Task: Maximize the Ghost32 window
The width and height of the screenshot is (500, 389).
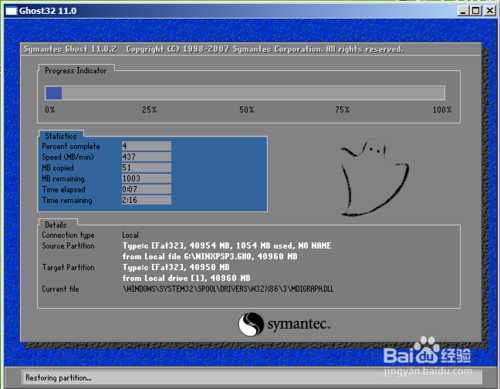Action: point(476,11)
